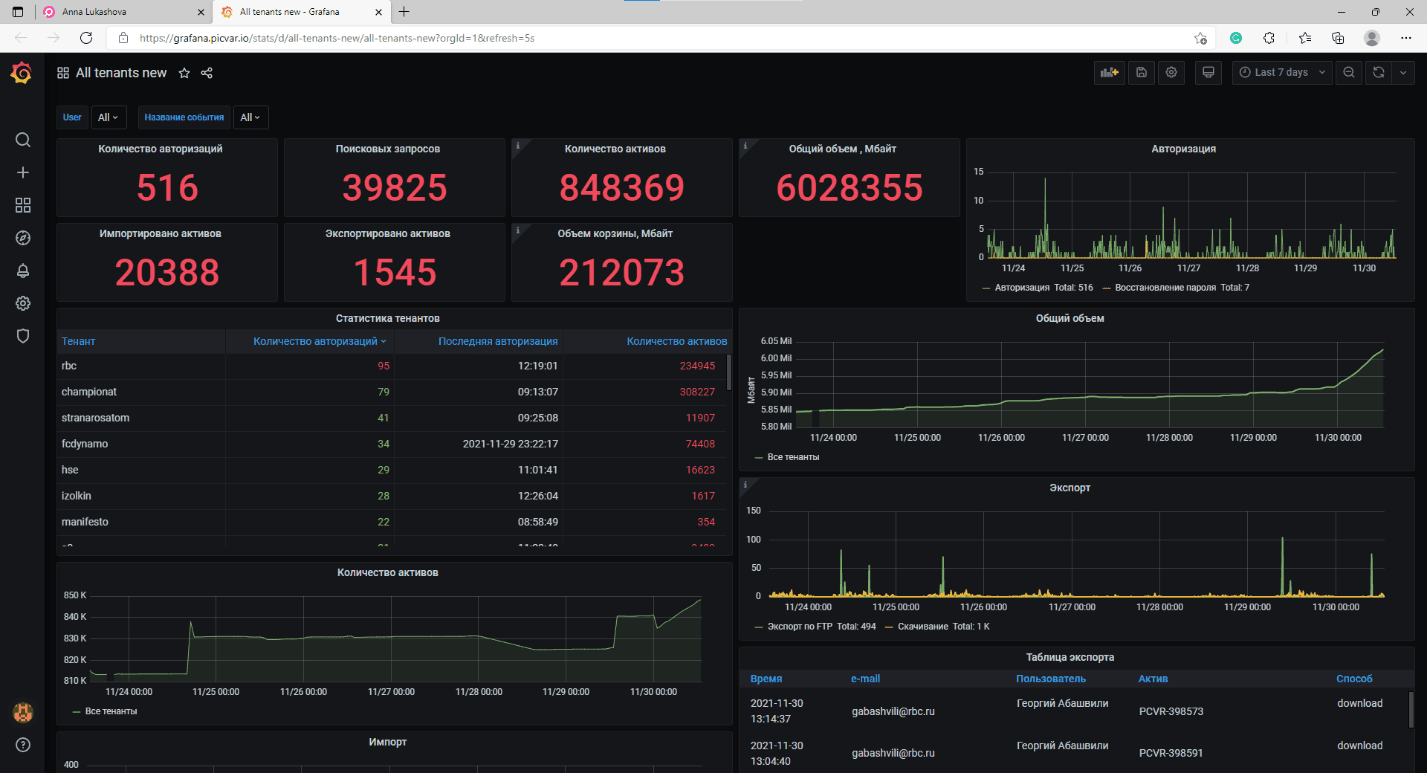
Task: Open the user avatar in sidebar
Action: pyautogui.click(x=23, y=712)
